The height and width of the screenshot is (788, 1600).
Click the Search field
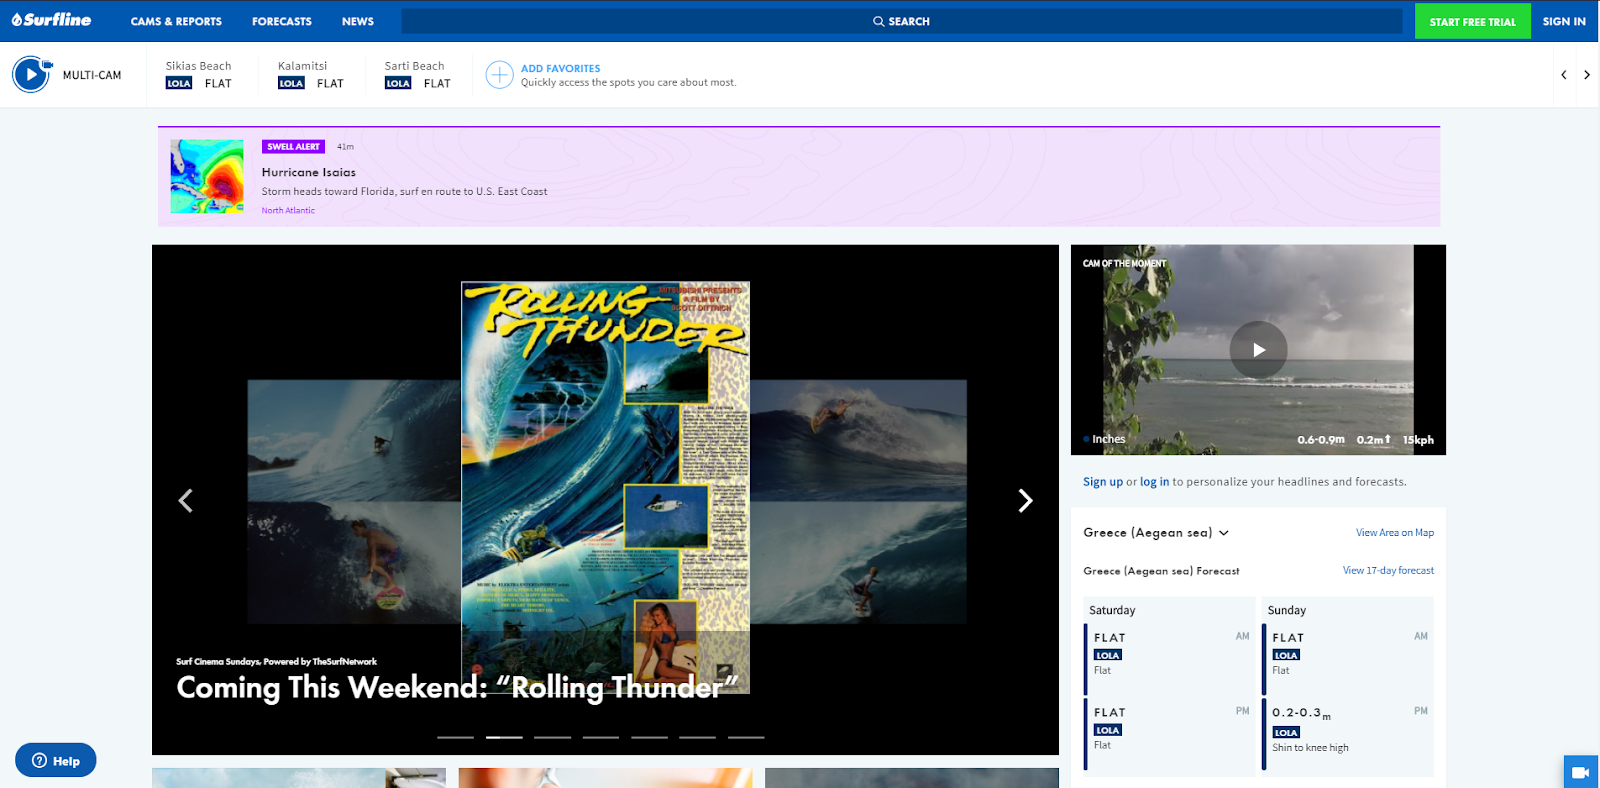902,21
